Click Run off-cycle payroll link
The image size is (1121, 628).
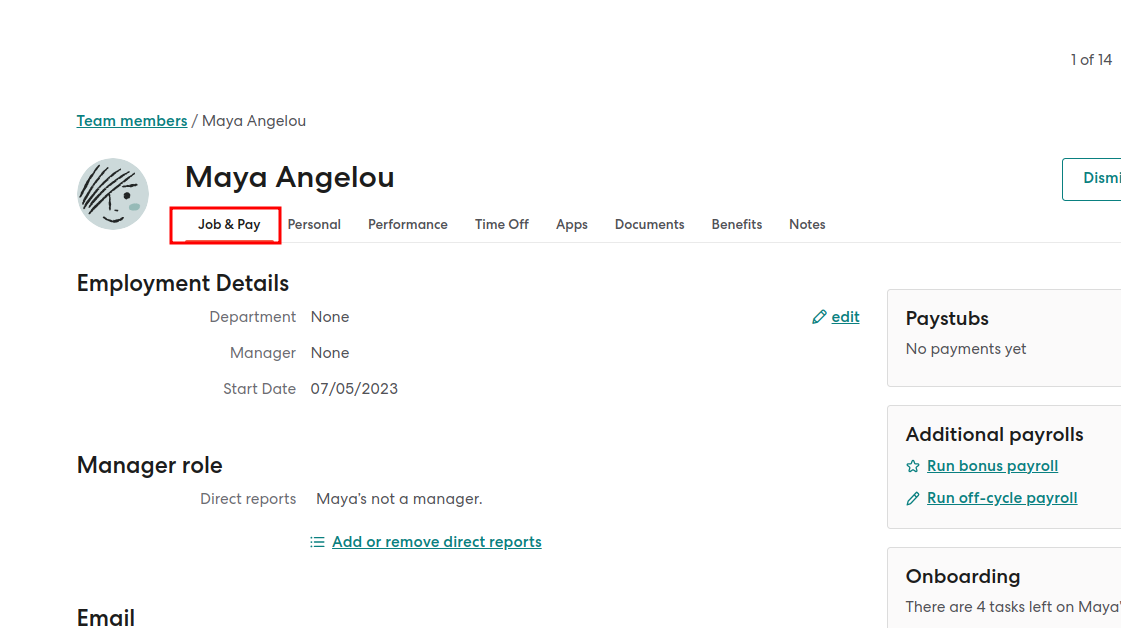click(x=1002, y=499)
